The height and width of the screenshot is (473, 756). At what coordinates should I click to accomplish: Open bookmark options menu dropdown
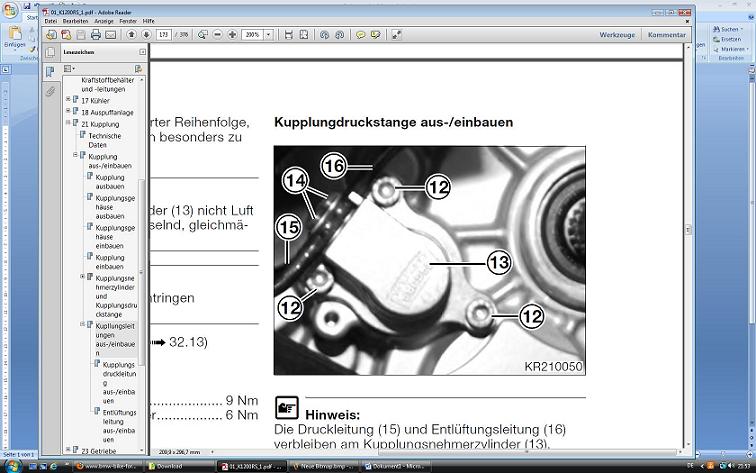69,69
